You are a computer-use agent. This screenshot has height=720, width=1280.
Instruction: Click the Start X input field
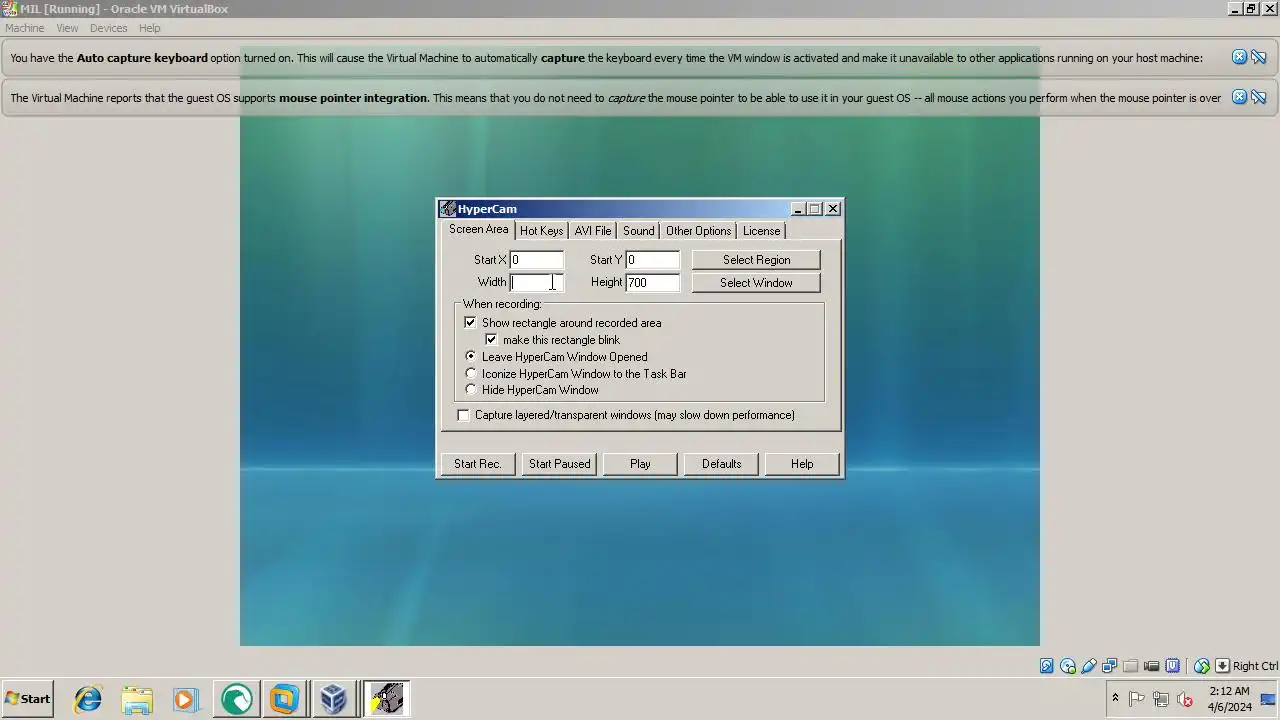pos(537,260)
